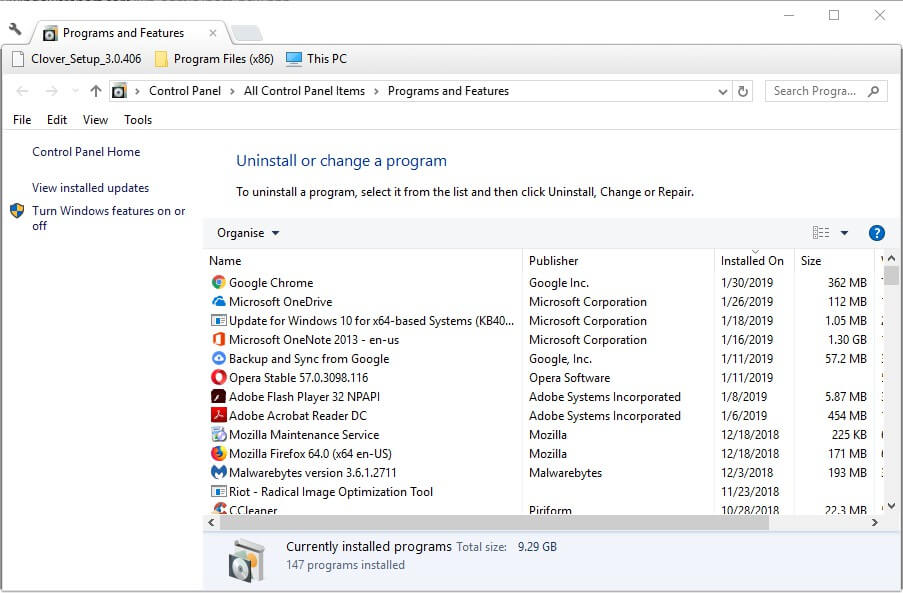
Task: Click the horizontal scrollbar right arrow
Action: coord(874,522)
